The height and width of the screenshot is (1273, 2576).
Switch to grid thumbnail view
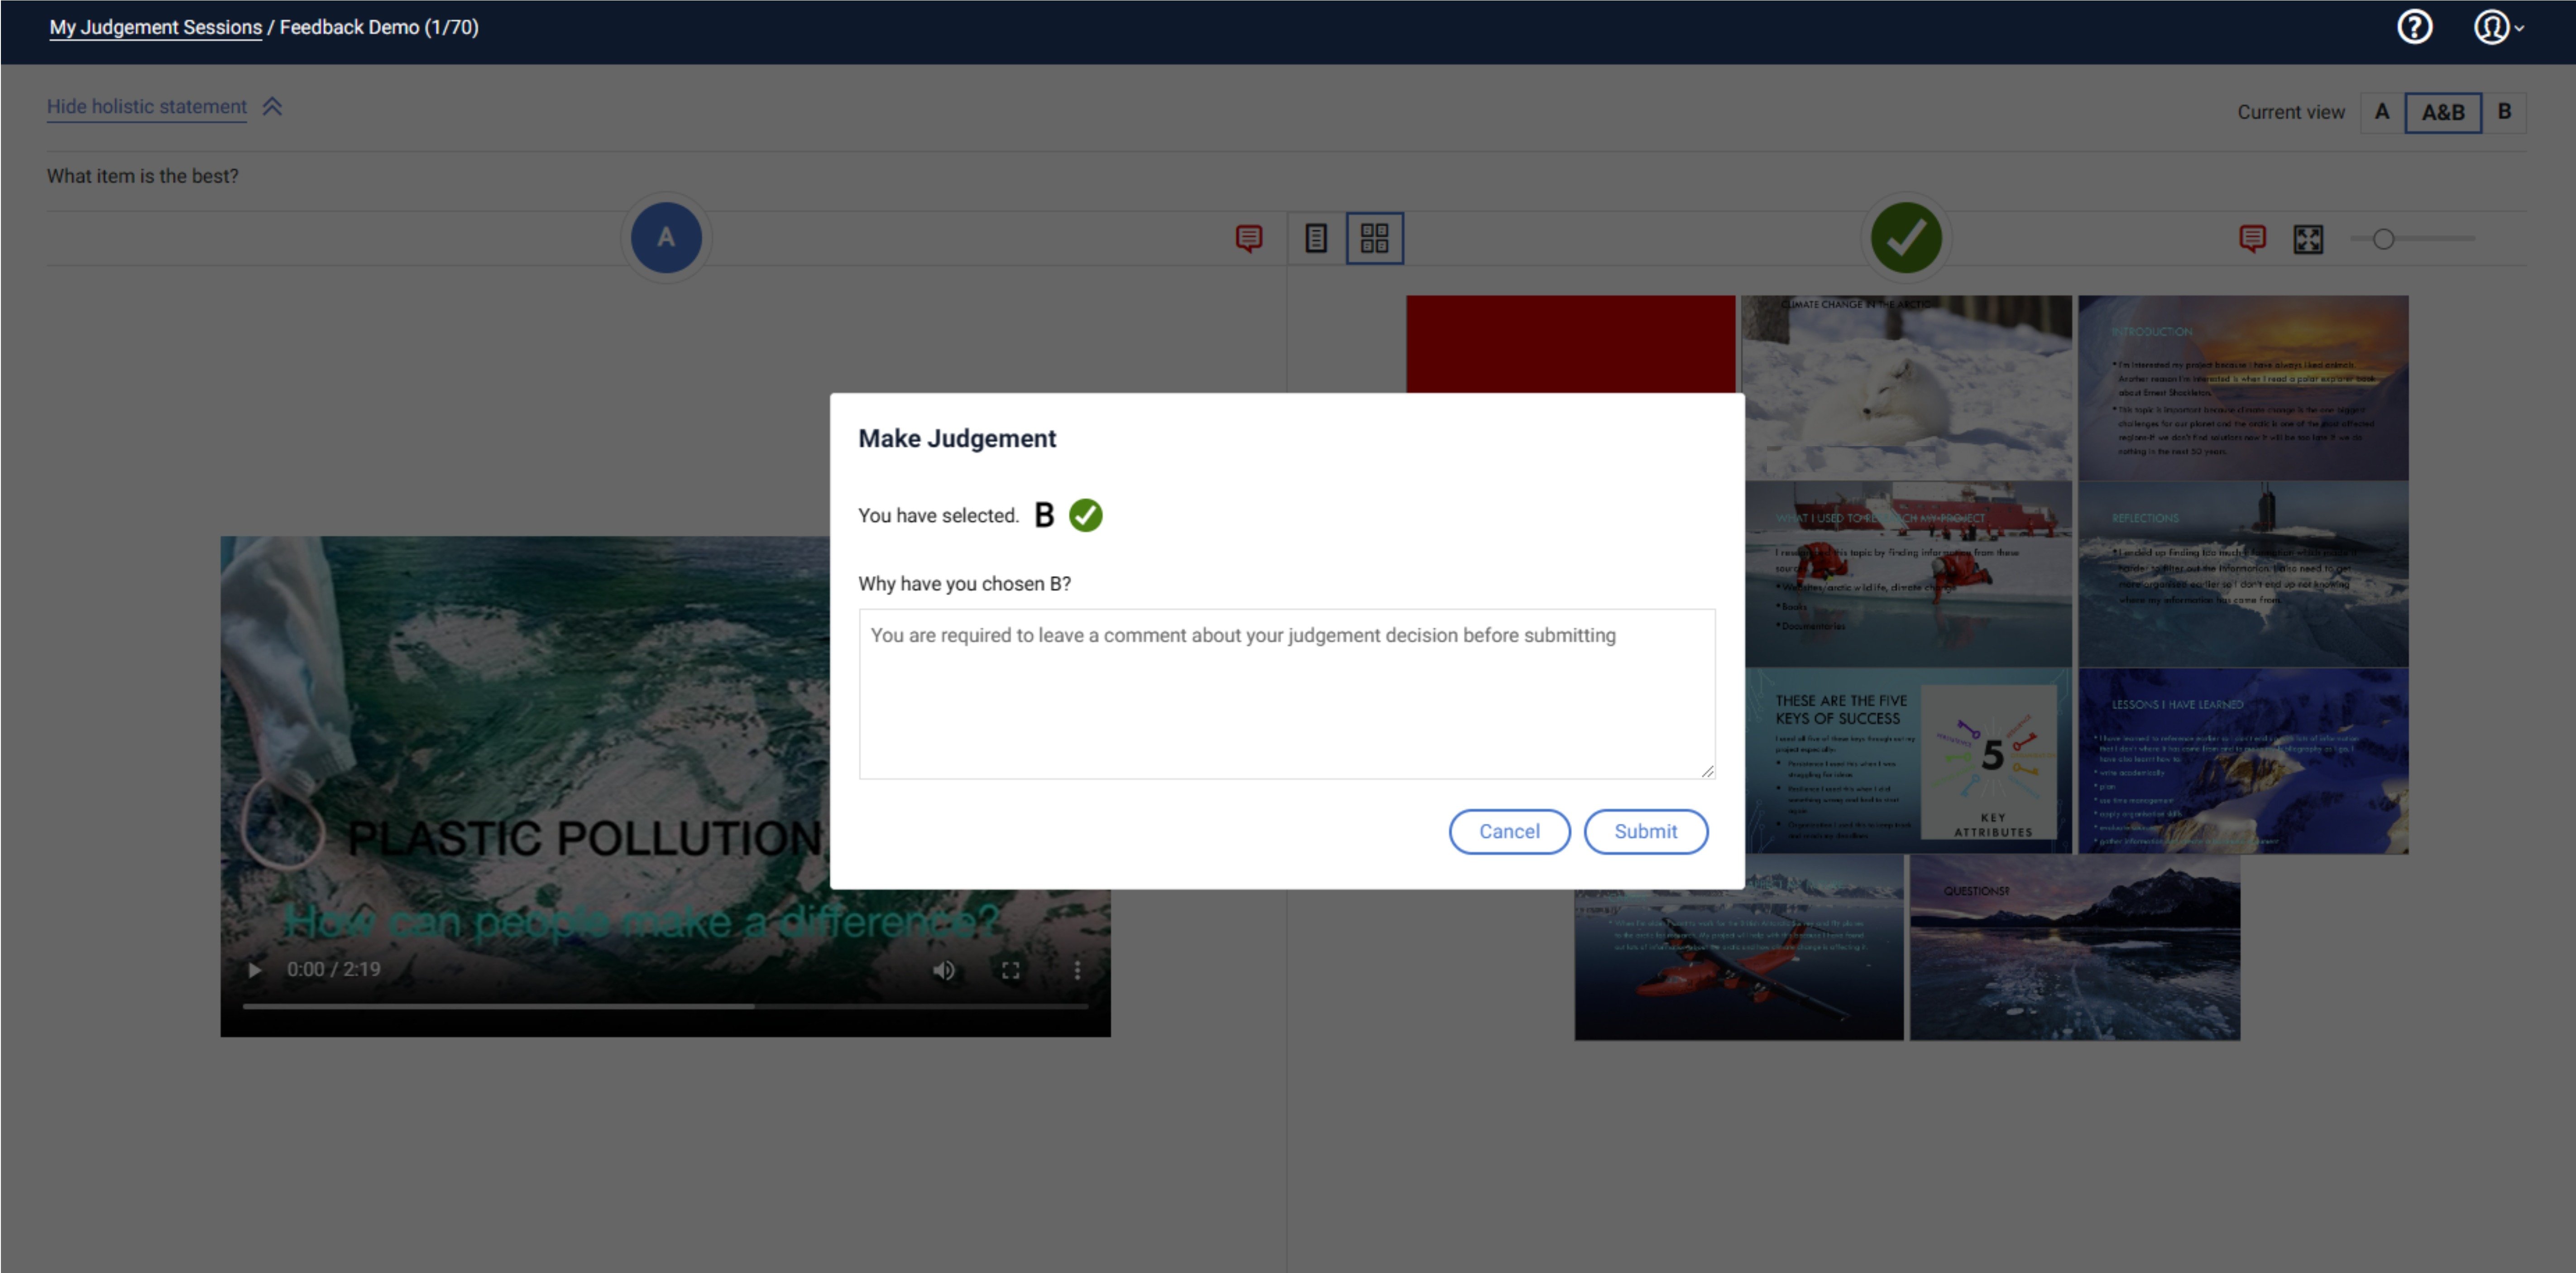pos(1374,238)
